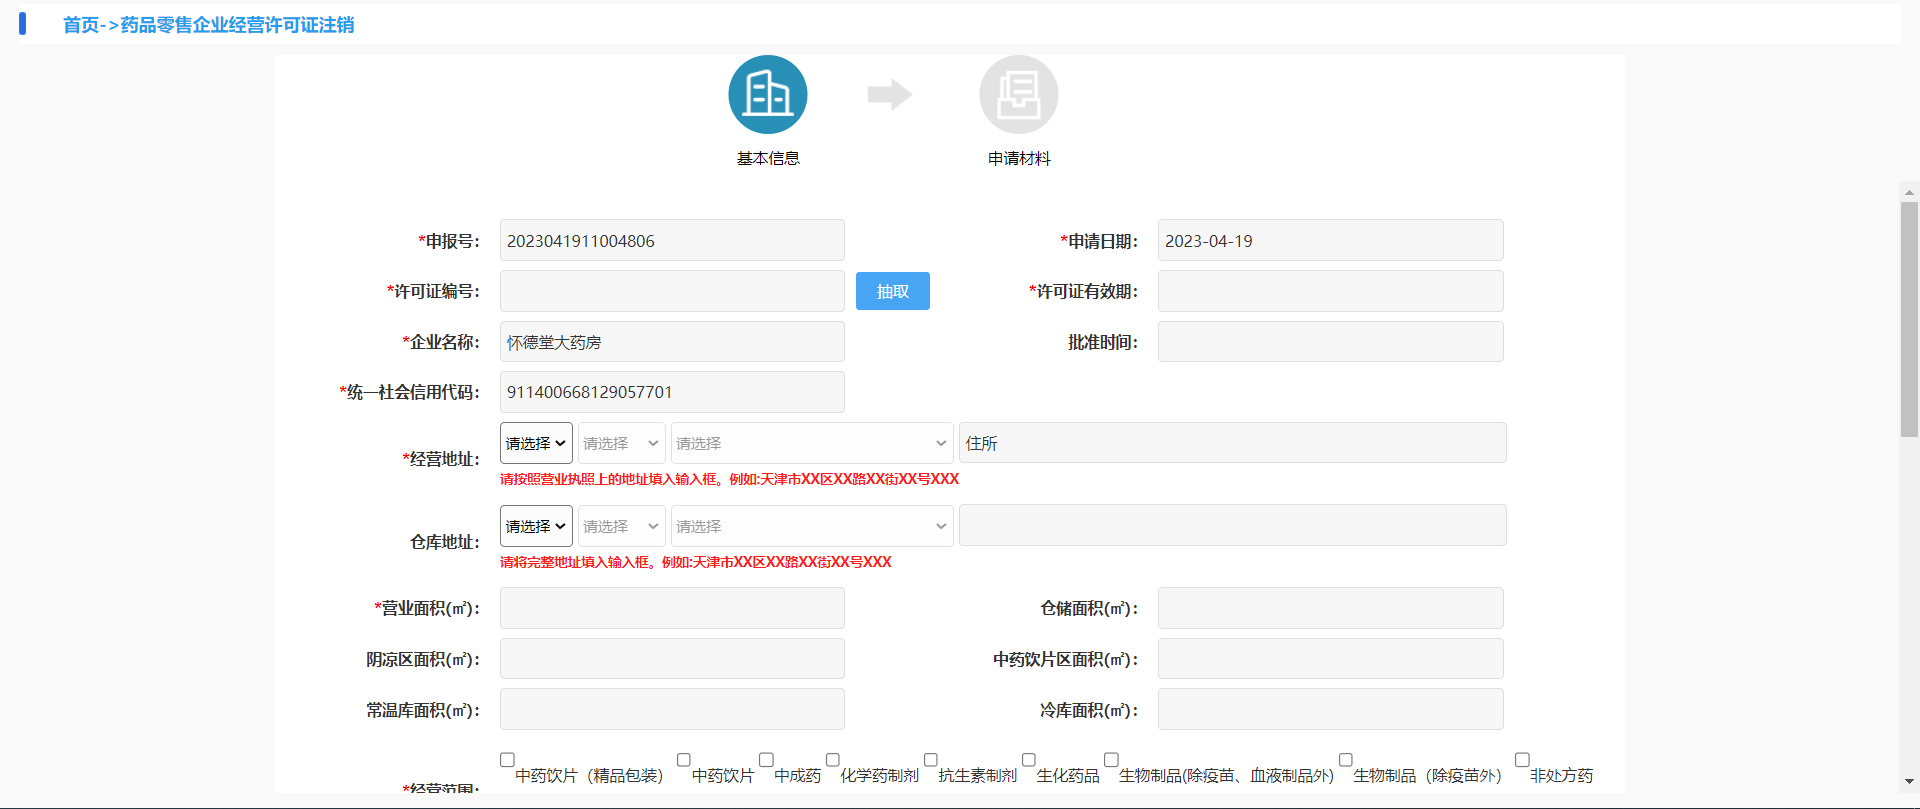This screenshot has height=809, width=1920.
Task: Expand the third 经营地址 street dropdown
Action: click(x=811, y=443)
